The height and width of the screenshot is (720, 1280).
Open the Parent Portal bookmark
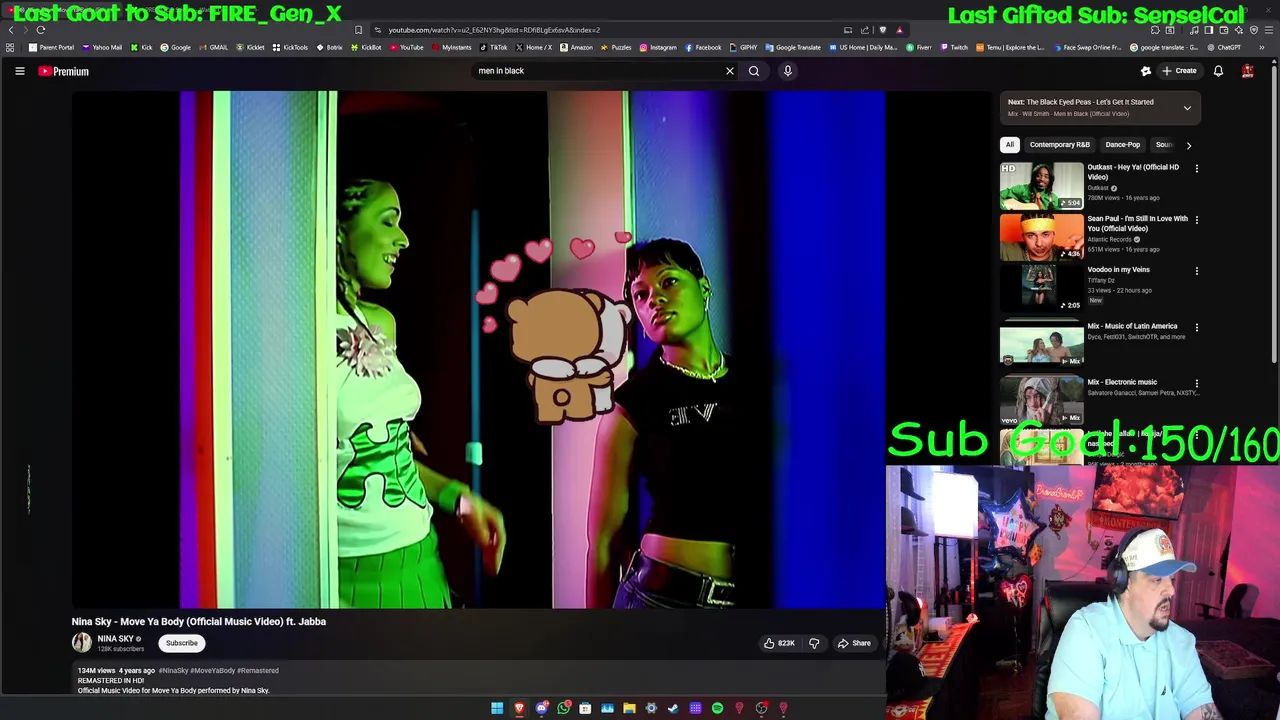52,47
